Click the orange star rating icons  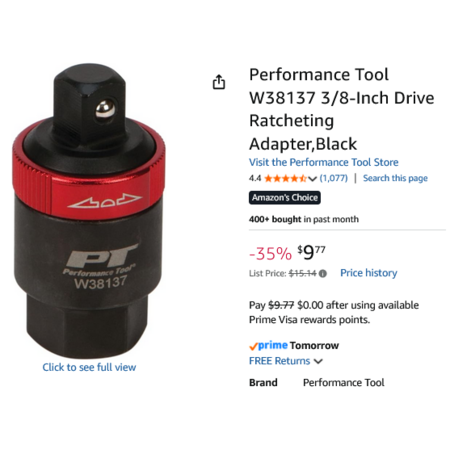point(285,178)
